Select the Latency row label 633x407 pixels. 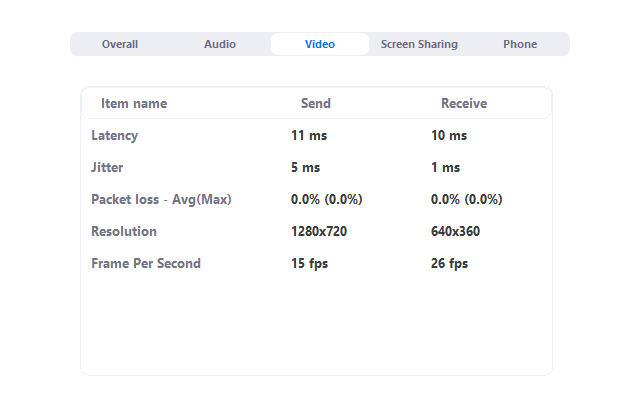(x=115, y=136)
